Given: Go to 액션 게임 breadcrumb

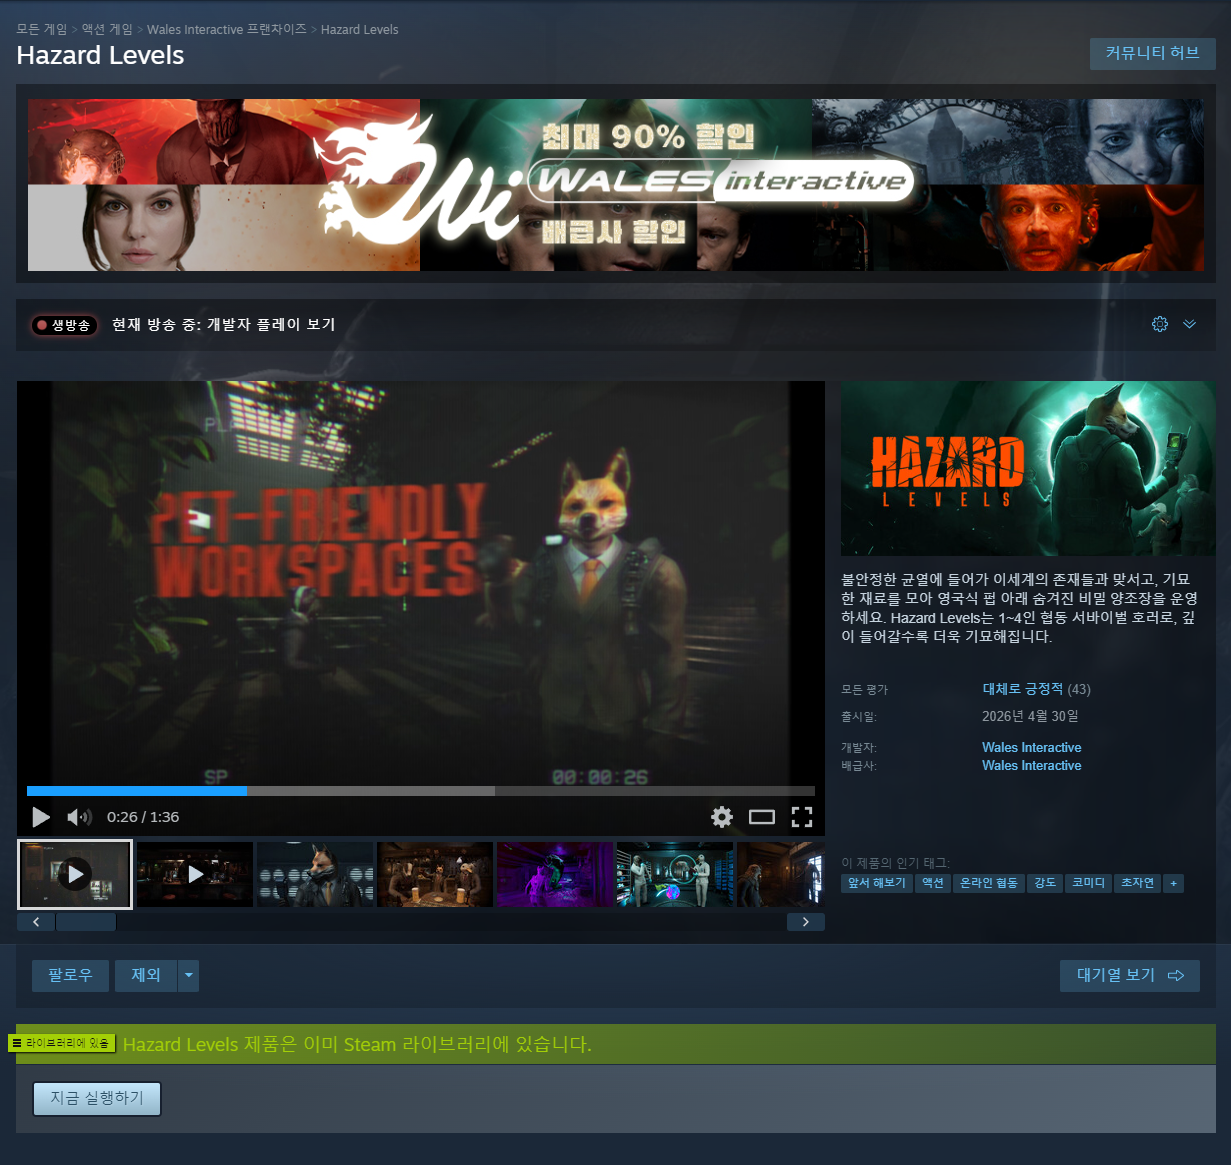Looking at the screenshot, I should click(107, 29).
